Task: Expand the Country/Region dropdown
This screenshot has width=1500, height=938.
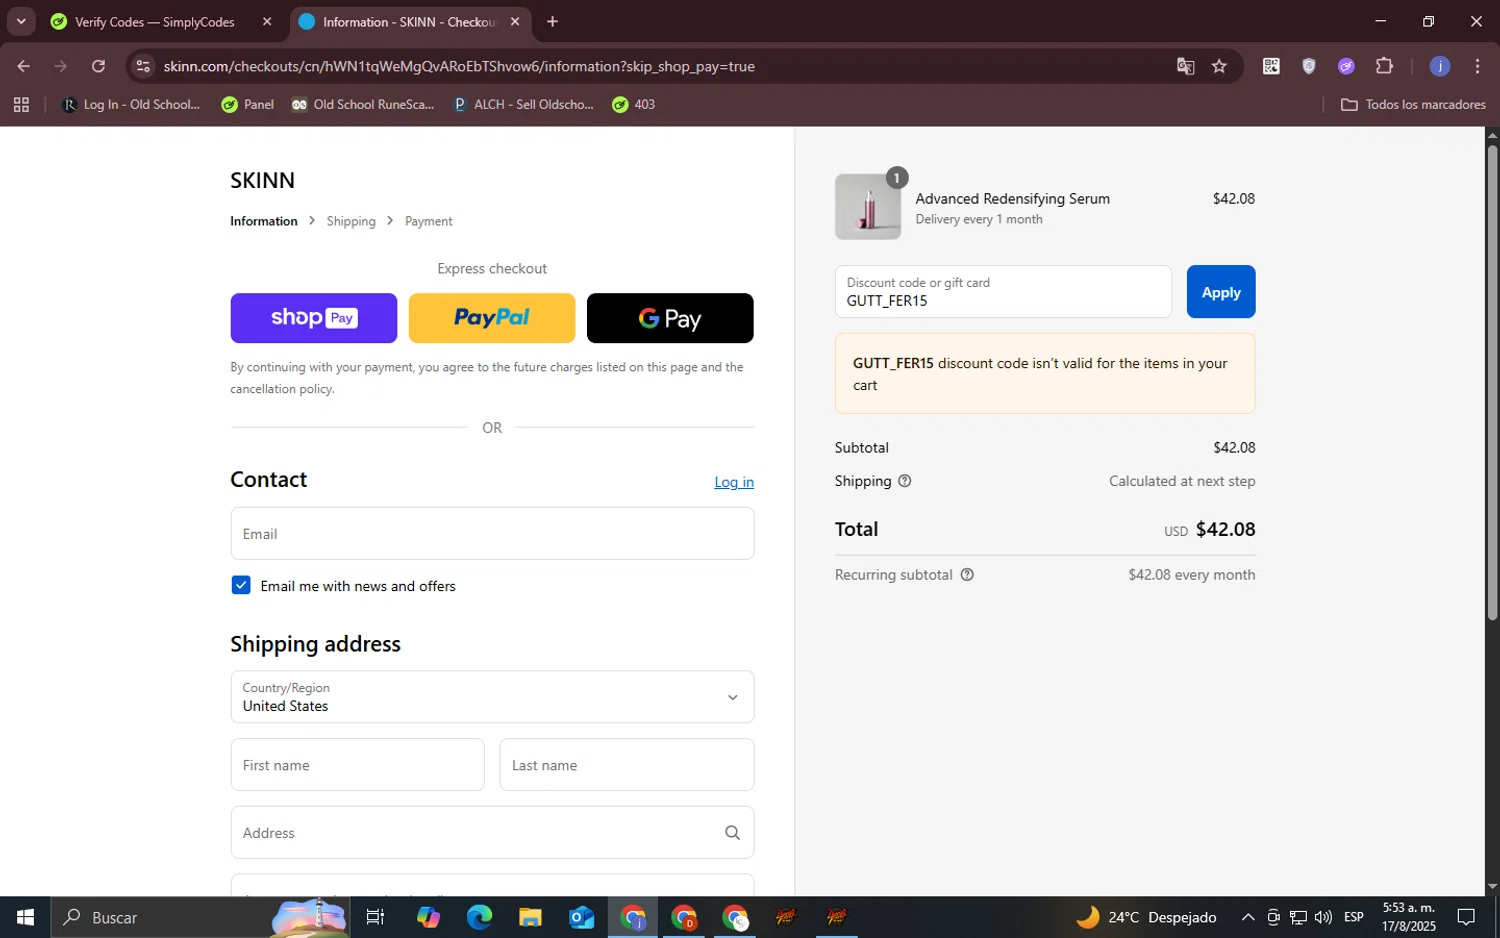Action: (492, 697)
